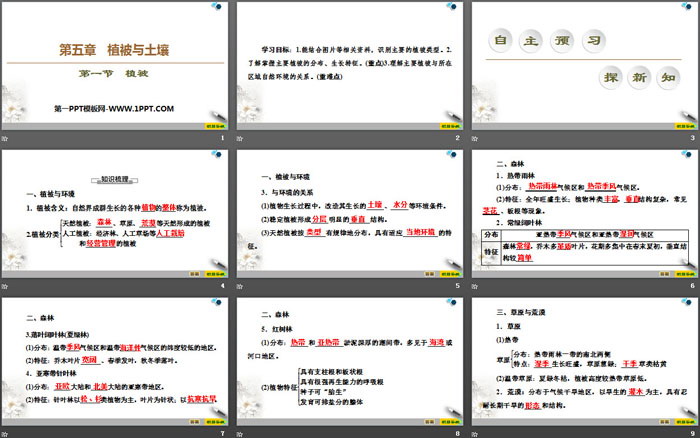700x438 pixels.
Task: Click animation star icon under slide 5
Action: tap(240, 286)
